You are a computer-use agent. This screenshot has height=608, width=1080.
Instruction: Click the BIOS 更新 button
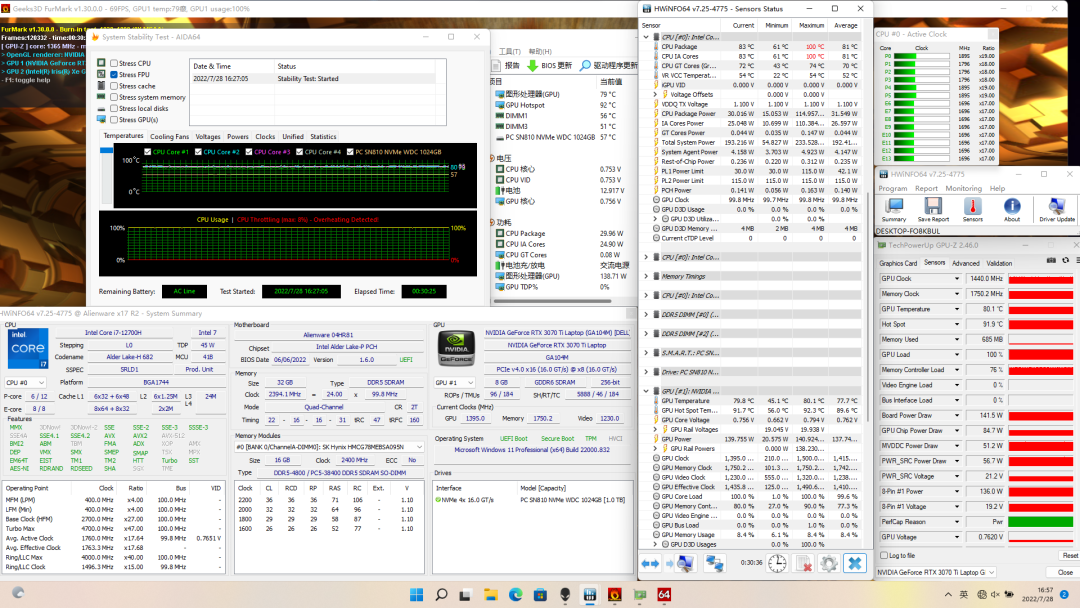point(551,65)
